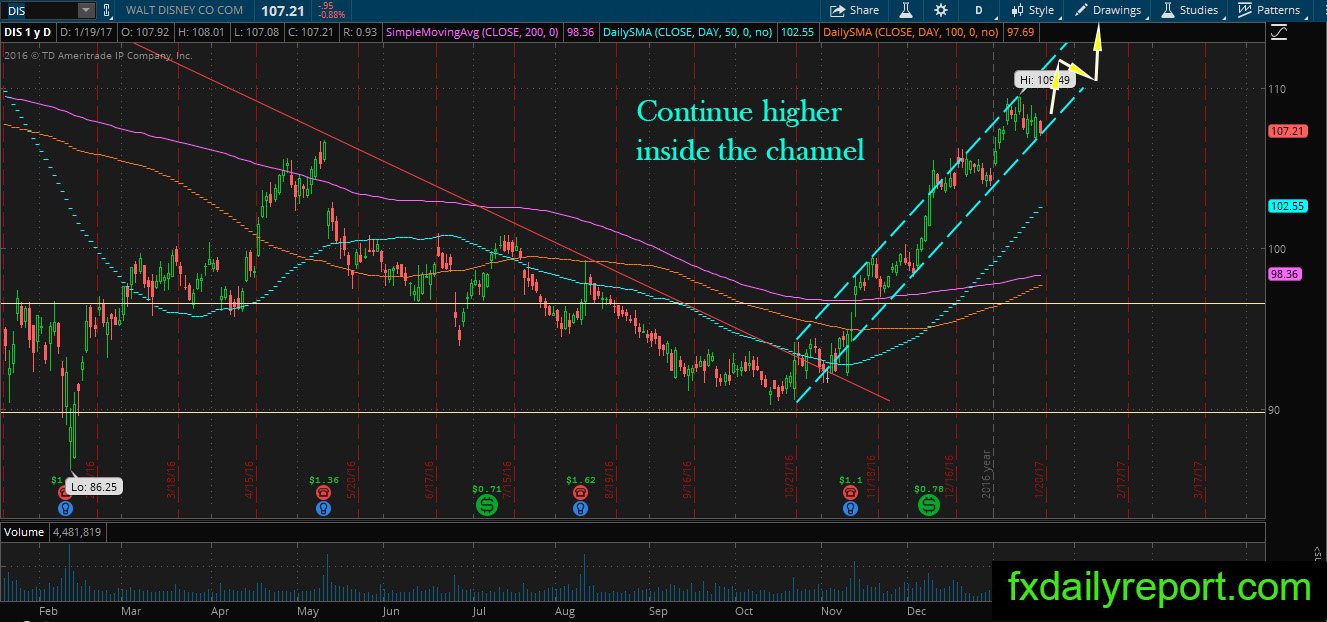
Task: Click the chart scale icon below the toolbar
Action: 1279,32
